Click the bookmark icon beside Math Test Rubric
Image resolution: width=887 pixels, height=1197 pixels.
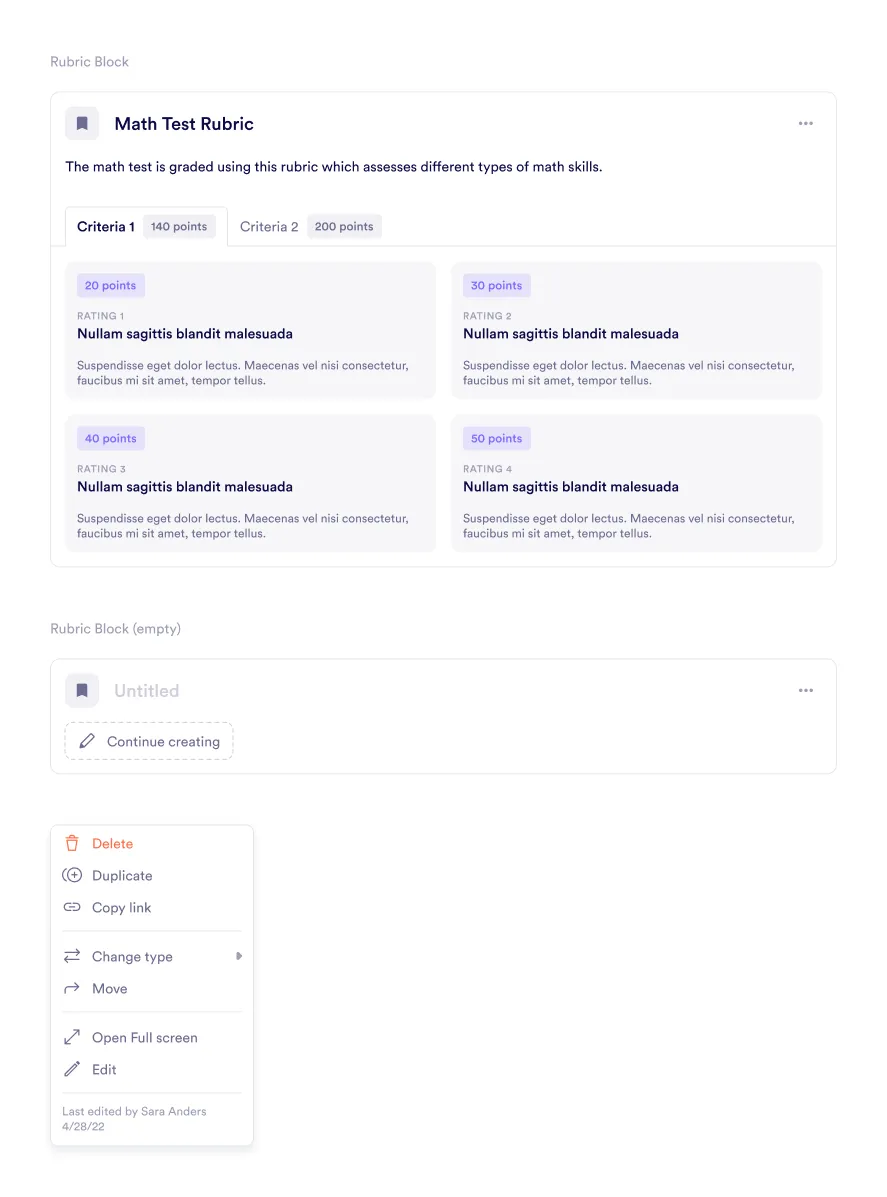tap(82, 124)
